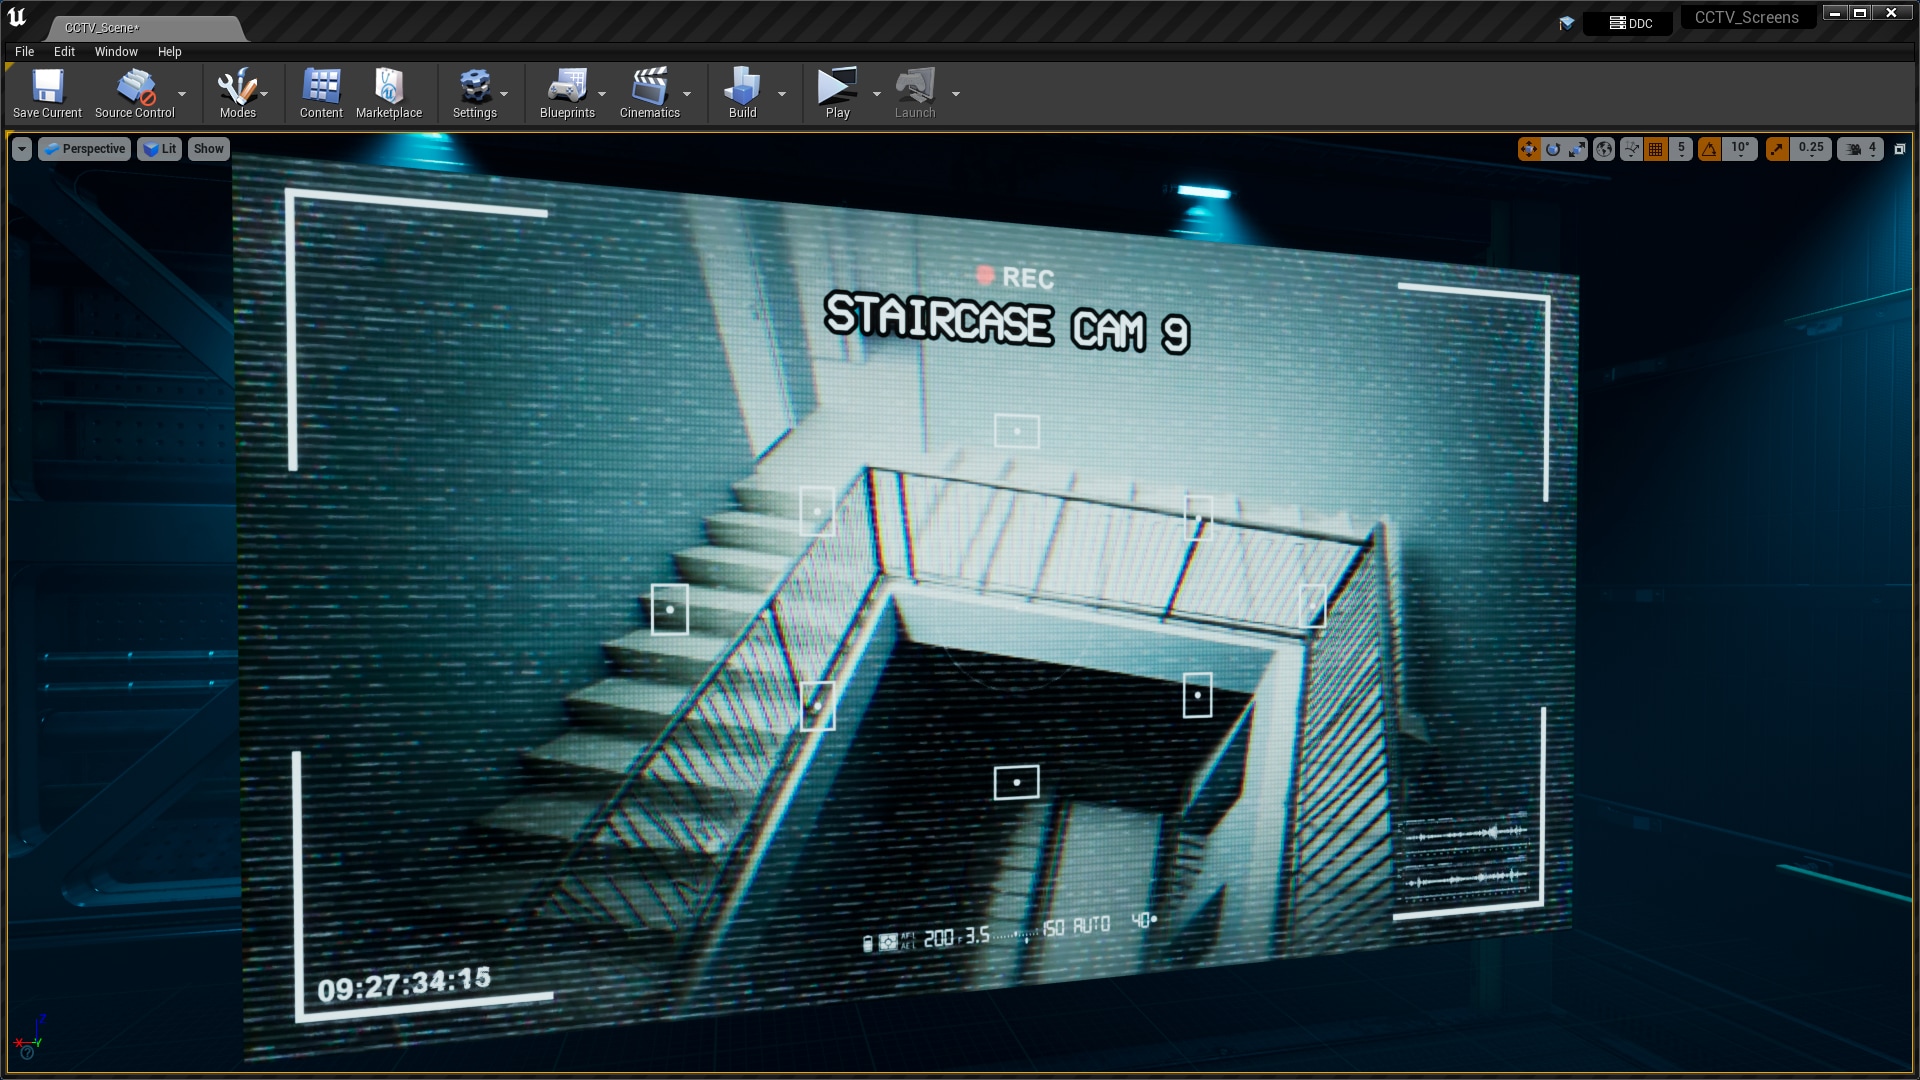The width and height of the screenshot is (1920, 1080).
Task: Open the Marketplace
Action: [389, 92]
